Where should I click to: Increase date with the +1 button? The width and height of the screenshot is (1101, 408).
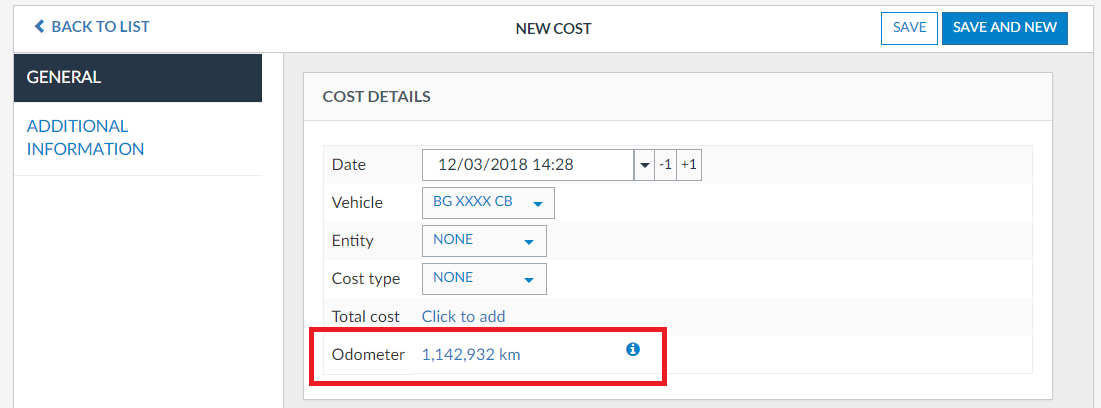[x=689, y=165]
